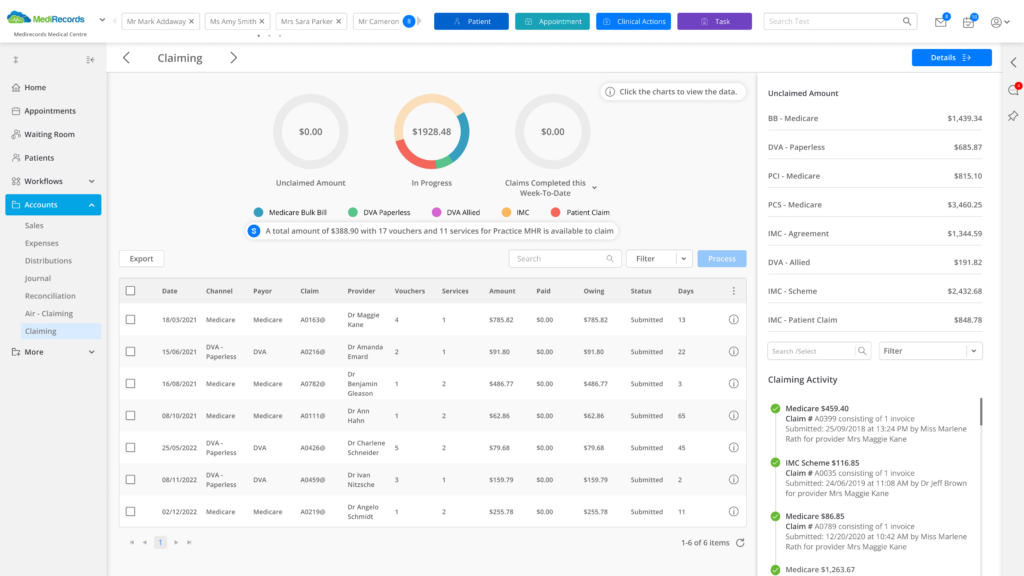The width and height of the screenshot is (1024, 576).
Task: Open the appointment notifications calendar icon
Action: pyautogui.click(x=966, y=22)
